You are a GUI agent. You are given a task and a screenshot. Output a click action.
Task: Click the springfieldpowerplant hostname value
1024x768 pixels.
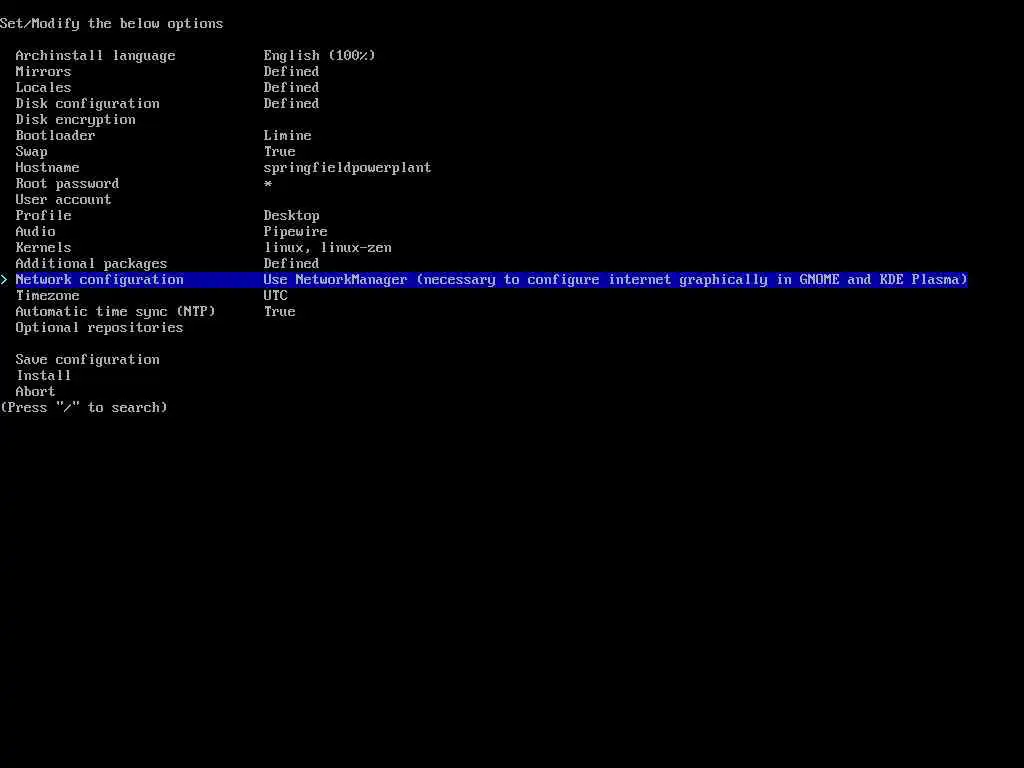click(x=347, y=167)
